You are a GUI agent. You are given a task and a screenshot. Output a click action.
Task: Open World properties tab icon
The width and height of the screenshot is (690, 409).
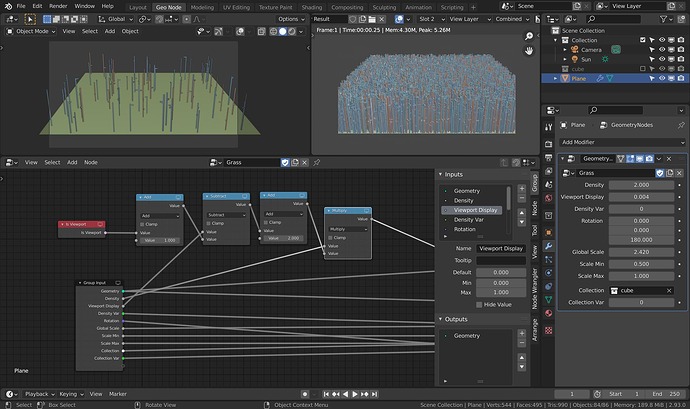(x=548, y=198)
